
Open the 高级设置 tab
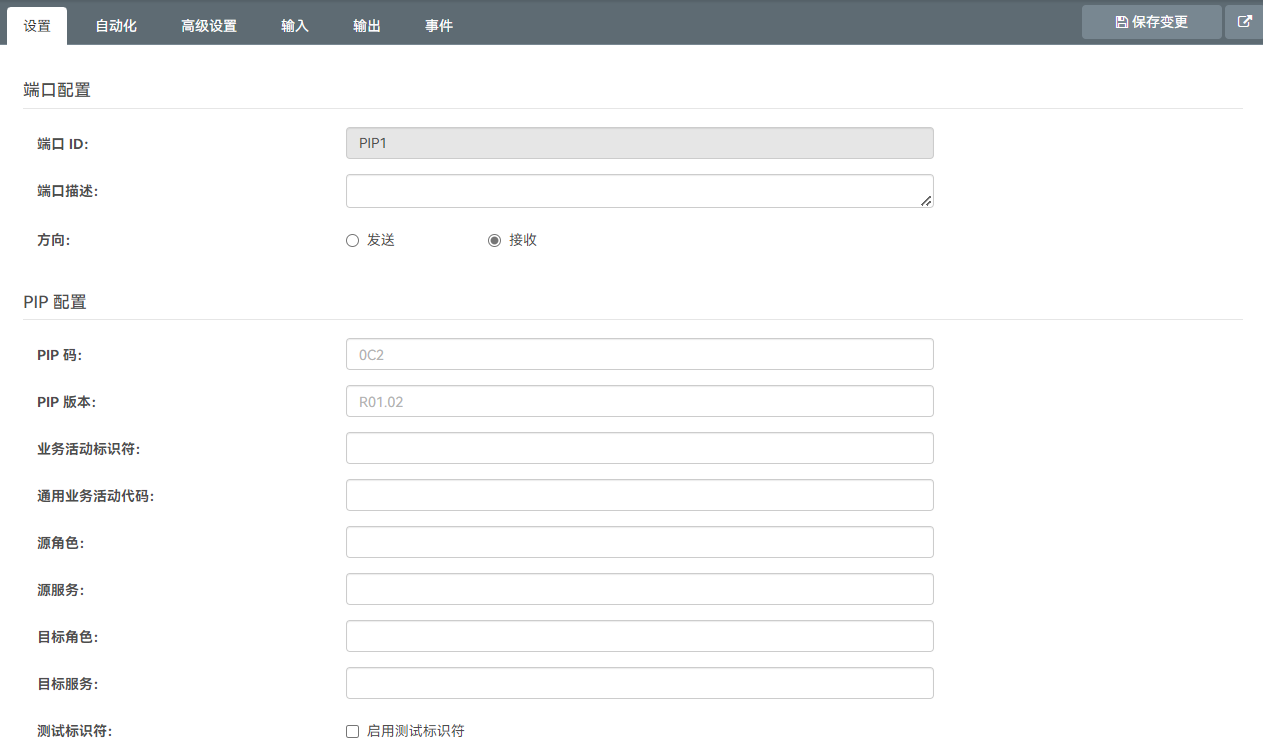click(x=209, y=26)
